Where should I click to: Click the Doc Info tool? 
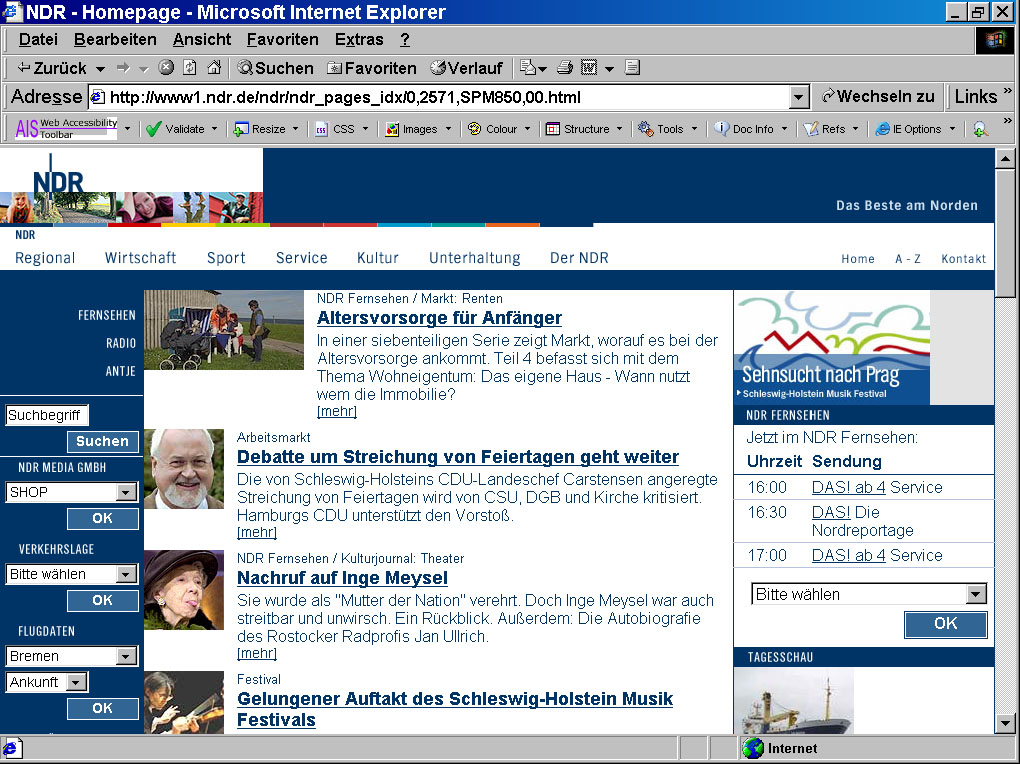click(744, 129)
